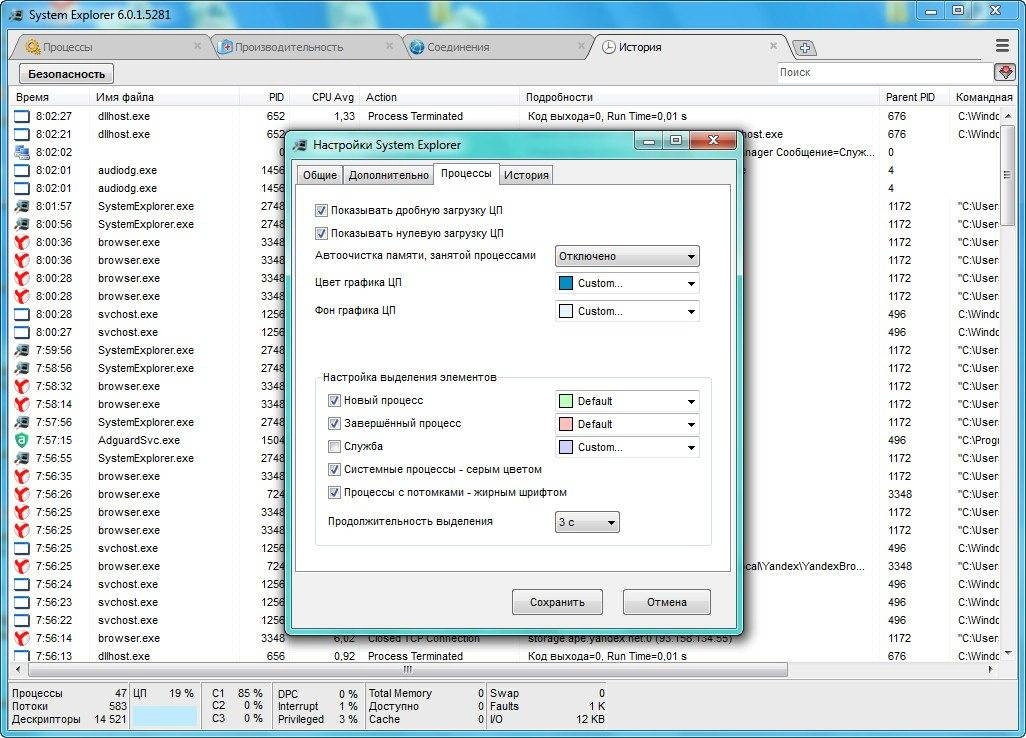Click the Безопасность button
The width and height of the screenshot is (1026, 738).
tap(66, 74)
